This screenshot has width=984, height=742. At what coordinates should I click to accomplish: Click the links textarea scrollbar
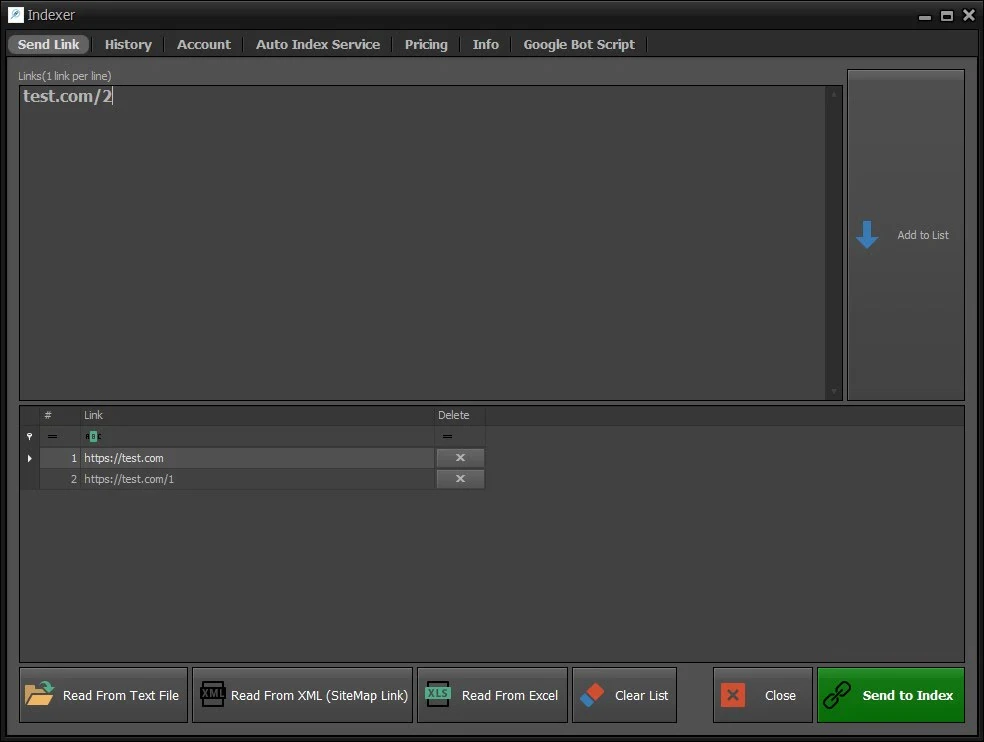click(835, 240)
